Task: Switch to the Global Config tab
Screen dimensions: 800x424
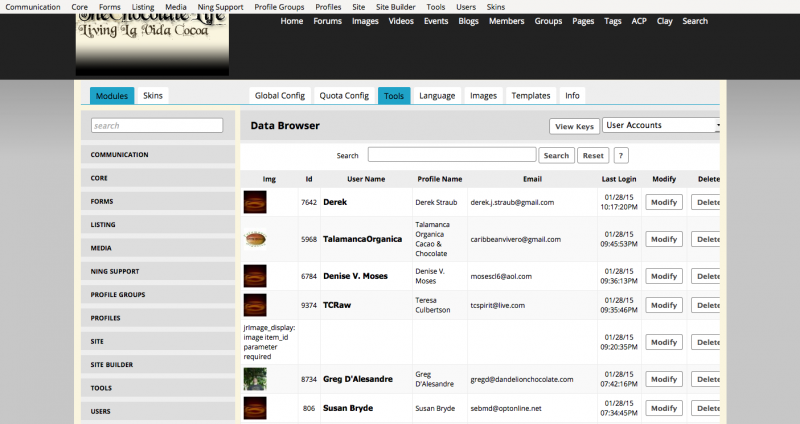Action: (x=279, y=96)
